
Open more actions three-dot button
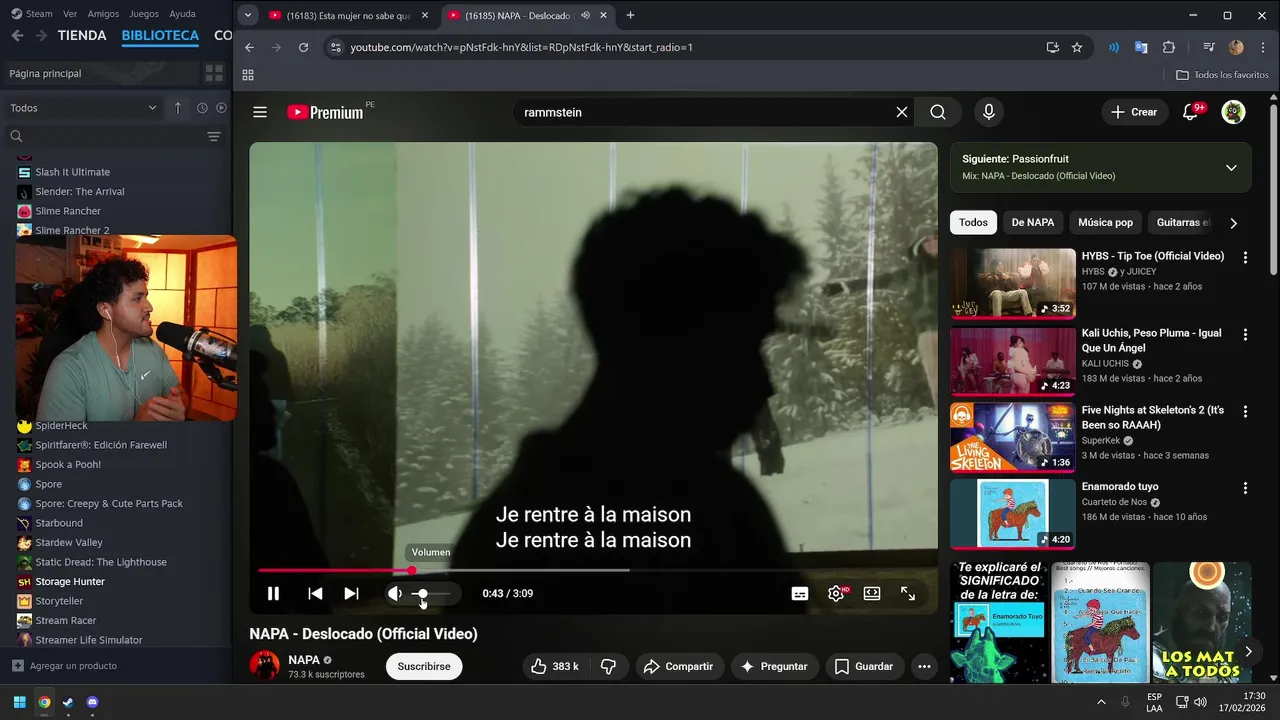[924, 666]
